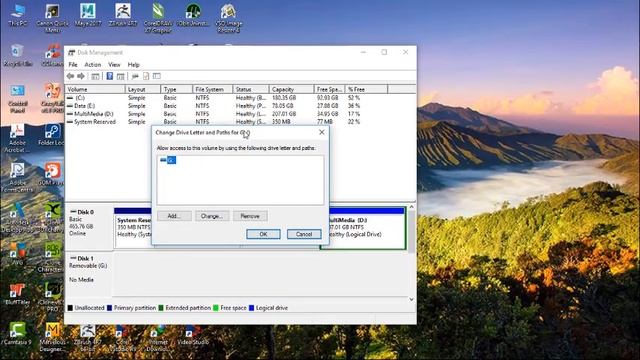Sort by the Volume column header
Image resolution: width=640 pixels, height=360 pixels.
95,89
